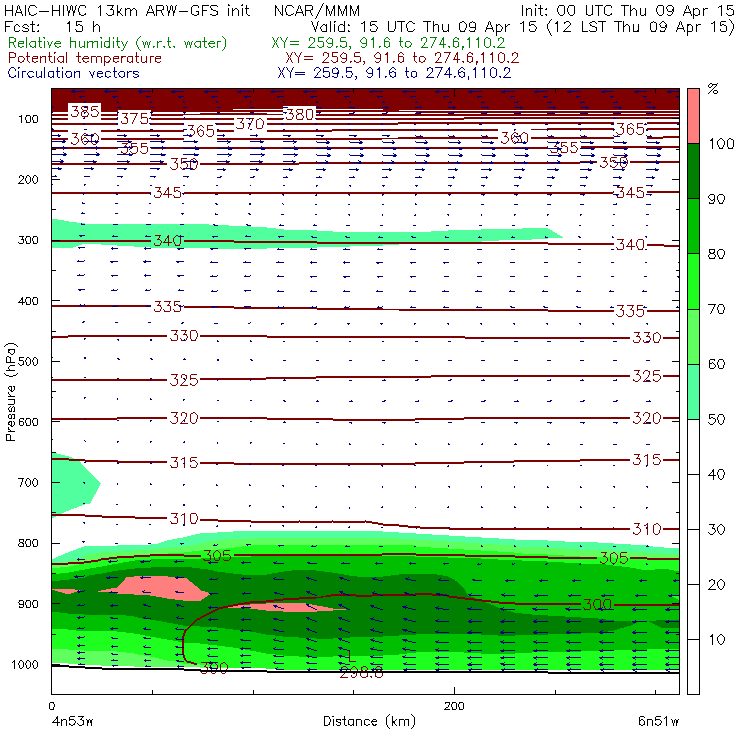
Task: Click the left-side '340' contour label
Action: [167, 241]
